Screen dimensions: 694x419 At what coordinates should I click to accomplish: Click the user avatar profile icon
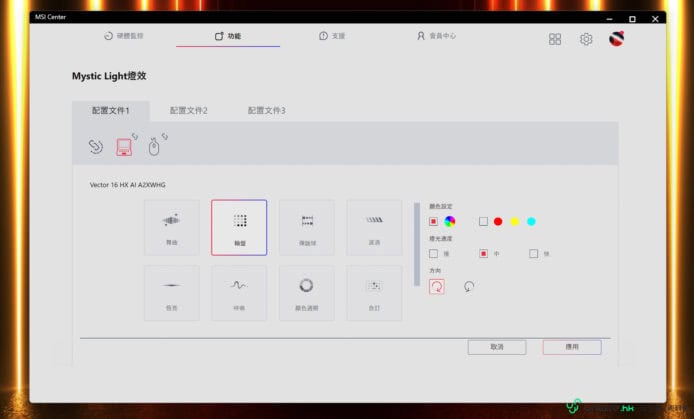coord(617,39)
